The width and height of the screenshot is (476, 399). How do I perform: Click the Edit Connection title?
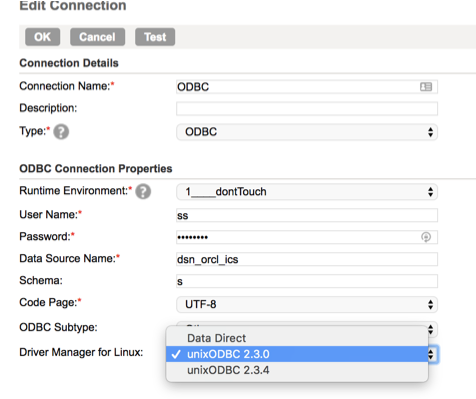(x=73, y=6)
